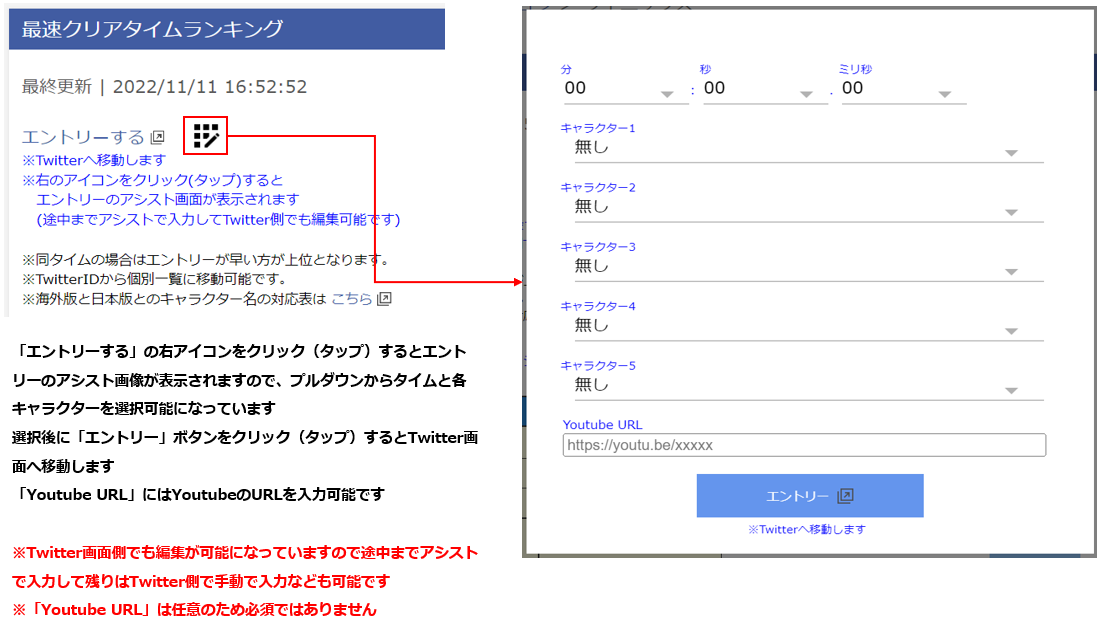Expand the キャラクター1 dropdown
Image resolution: width=1100 pixels, height=628 pixels.
tap(1011, 153)
